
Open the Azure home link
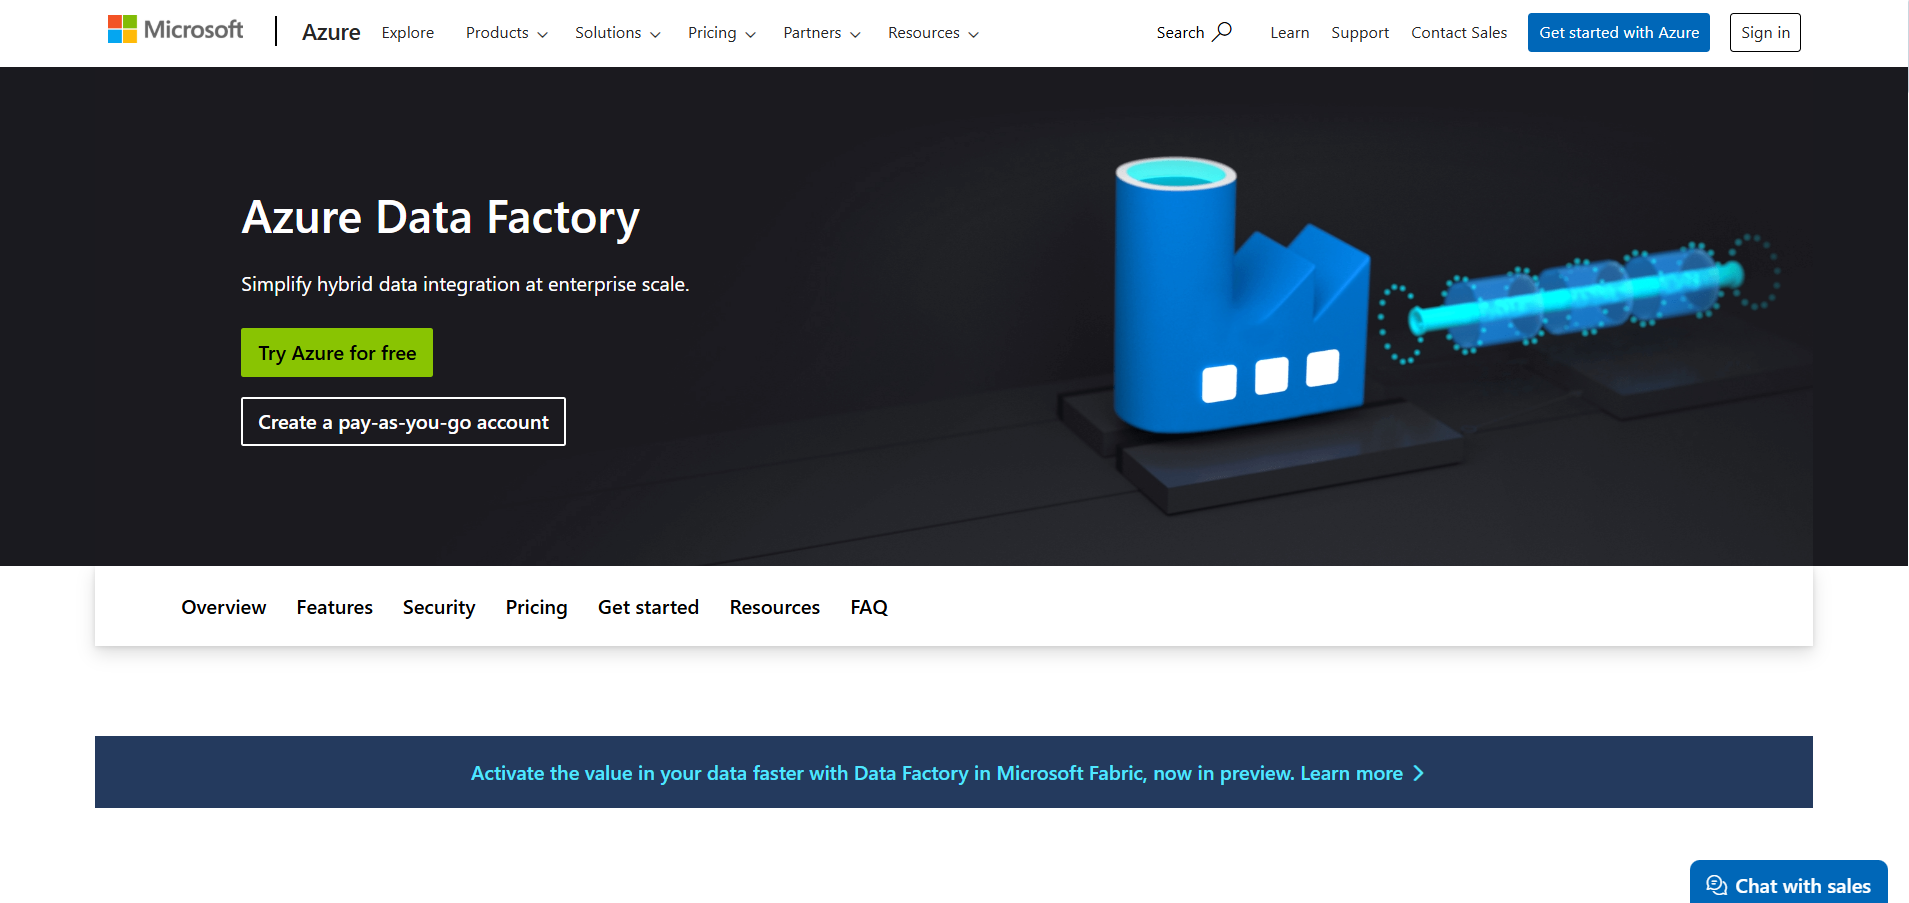pyautogui.click(x=331, y=32)
